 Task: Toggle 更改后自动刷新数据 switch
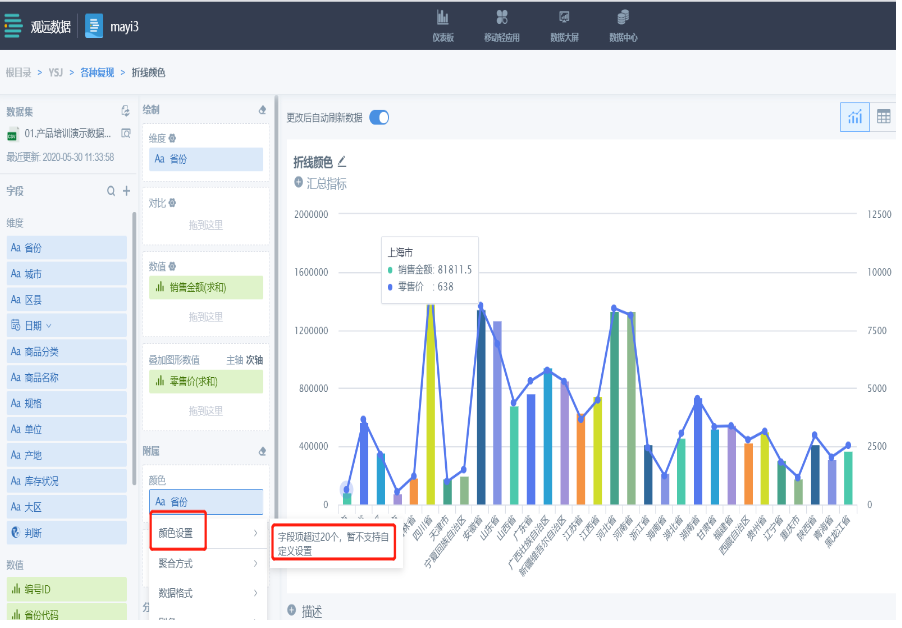pyautogui.click(x=379, y=117)
